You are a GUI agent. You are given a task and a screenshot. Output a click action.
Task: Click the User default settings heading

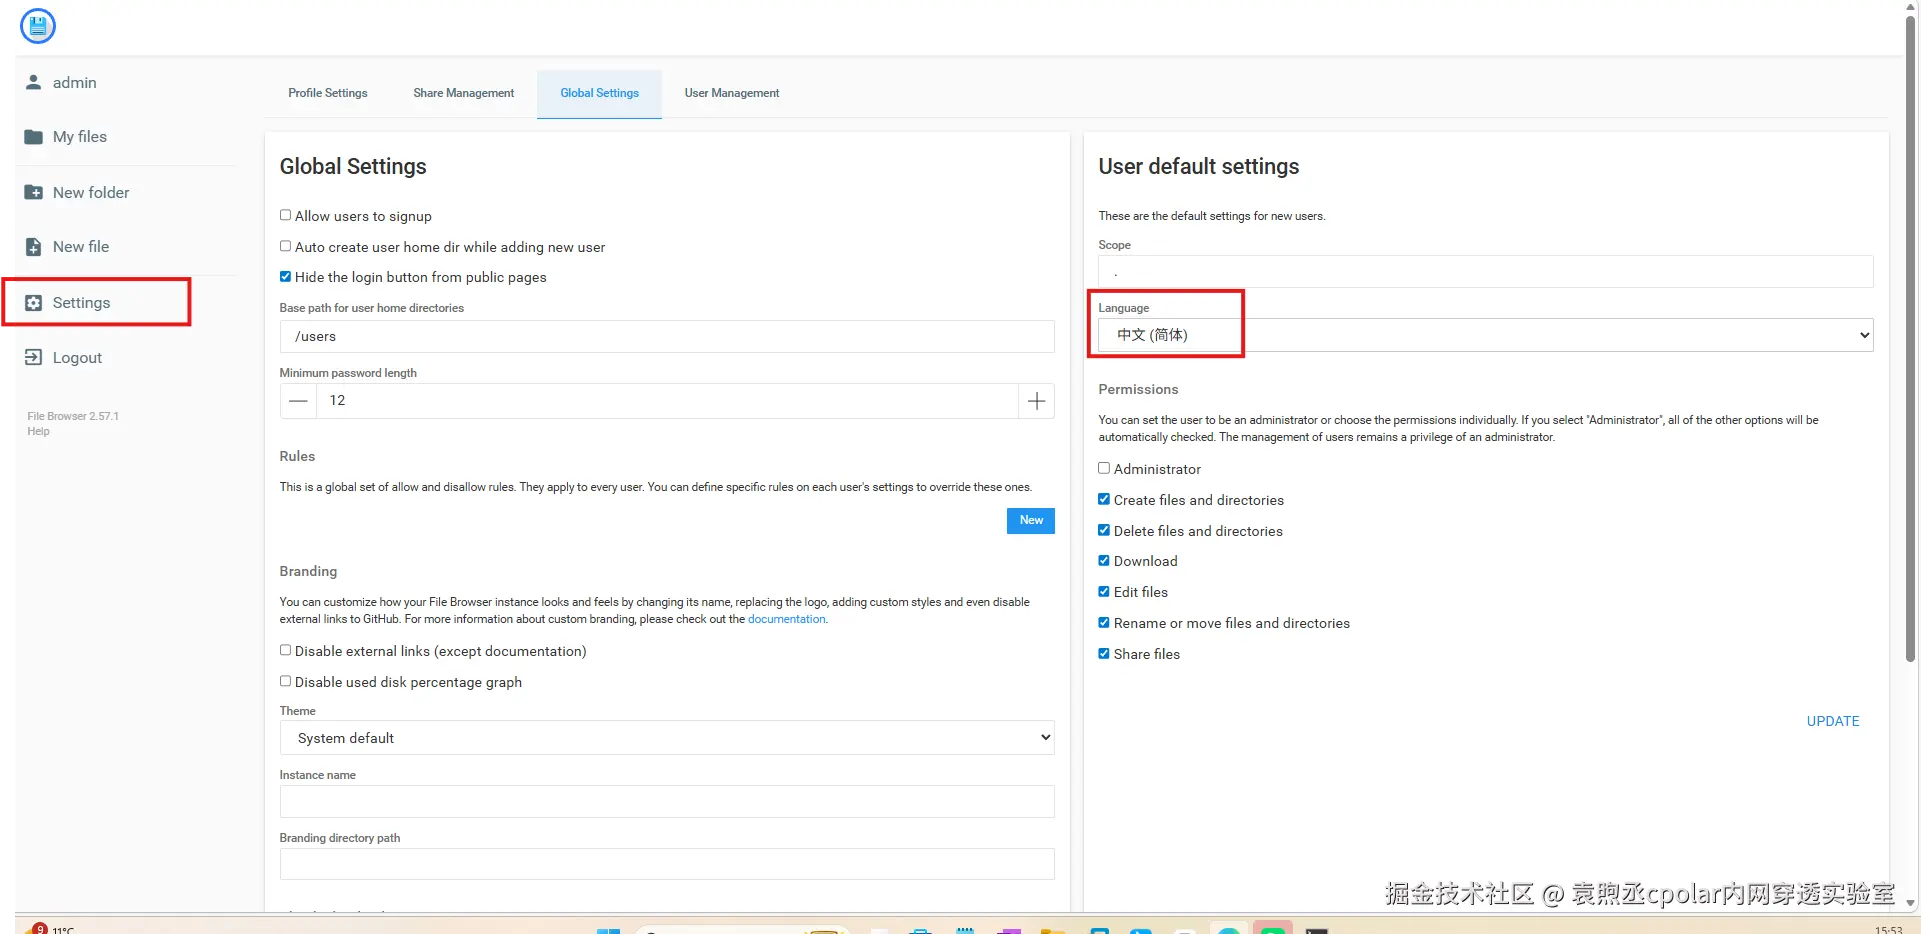click(x=1199, y=167)
